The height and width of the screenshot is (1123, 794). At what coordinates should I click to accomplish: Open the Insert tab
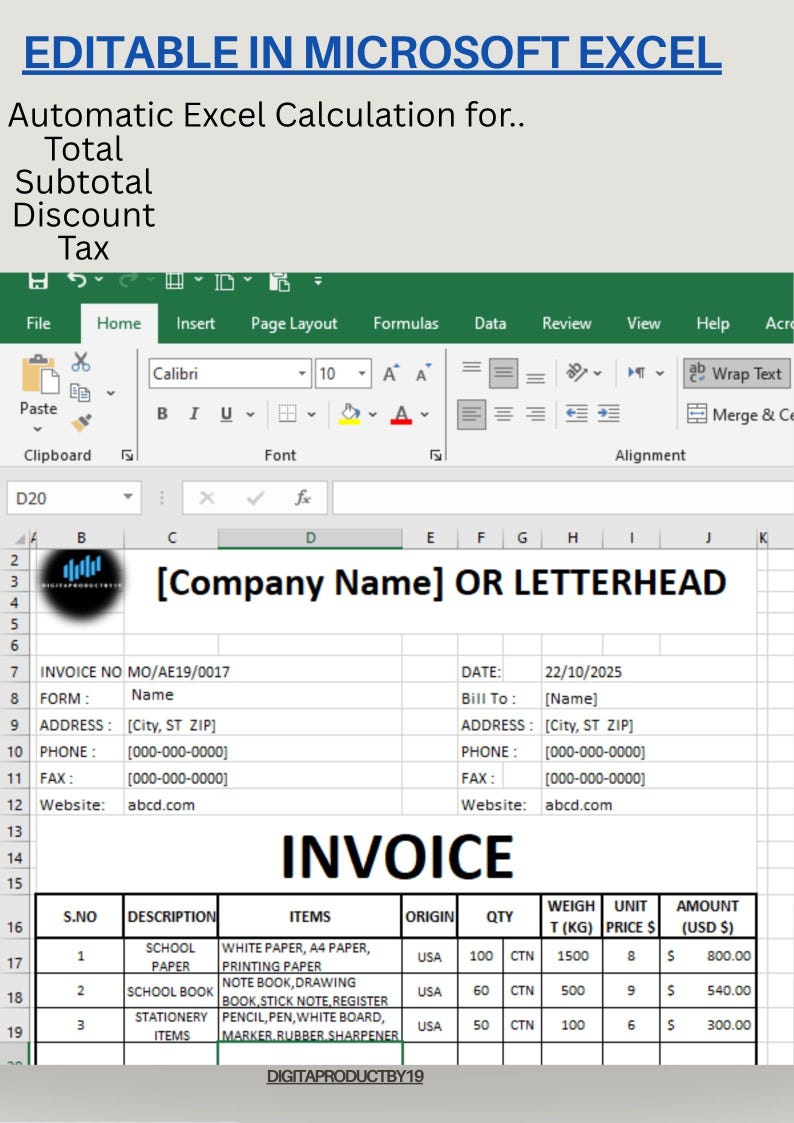[x=195, y=324]
